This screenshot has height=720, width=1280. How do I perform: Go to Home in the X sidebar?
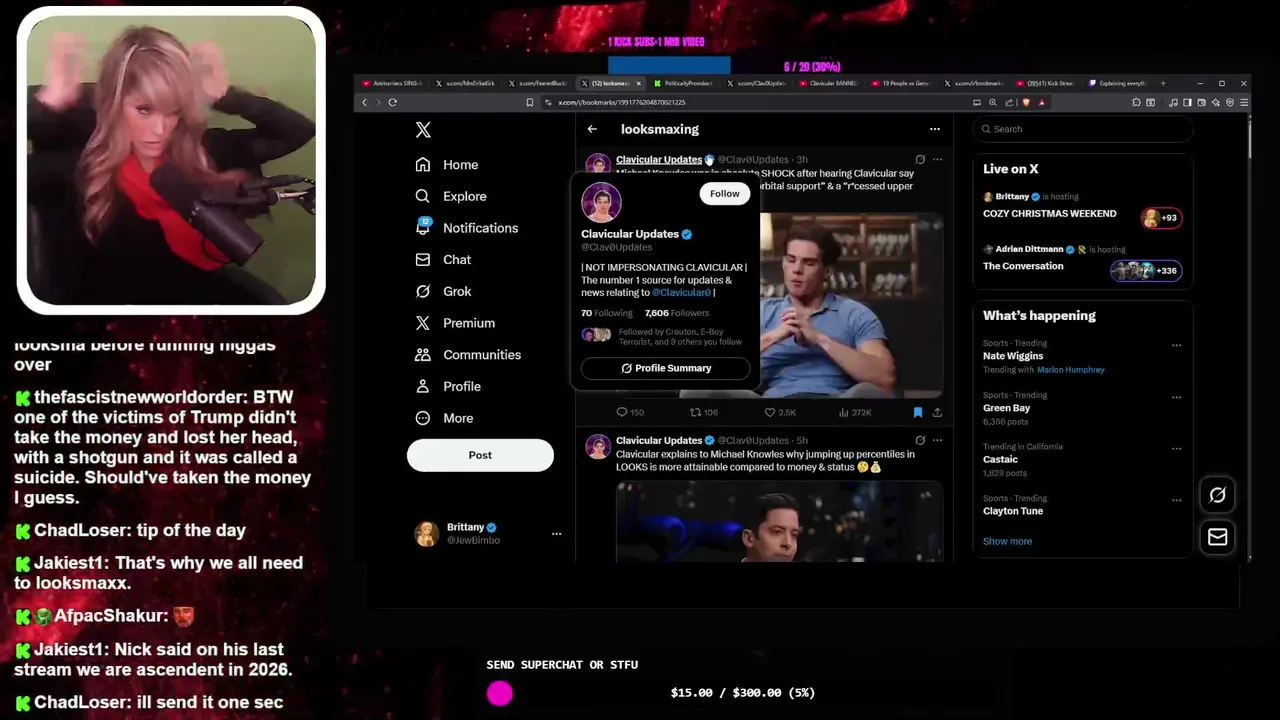[447, 165]
